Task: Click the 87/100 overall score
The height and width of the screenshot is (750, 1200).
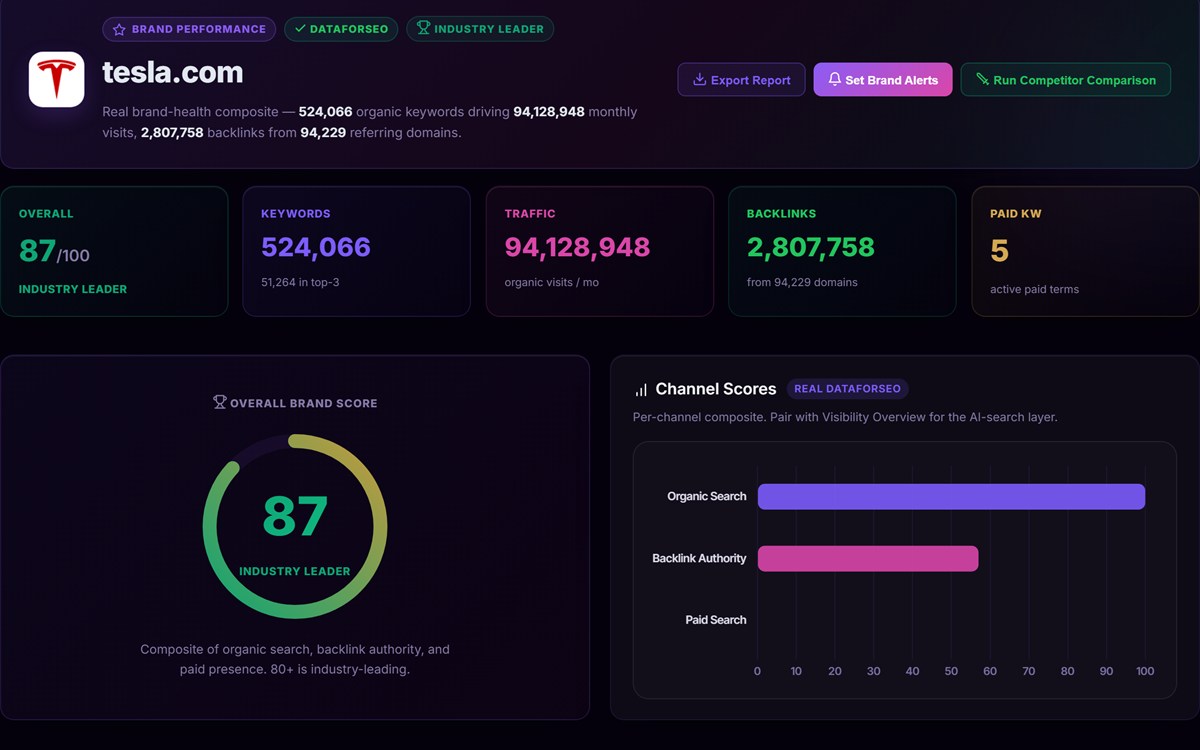Action: pos(54,251)
